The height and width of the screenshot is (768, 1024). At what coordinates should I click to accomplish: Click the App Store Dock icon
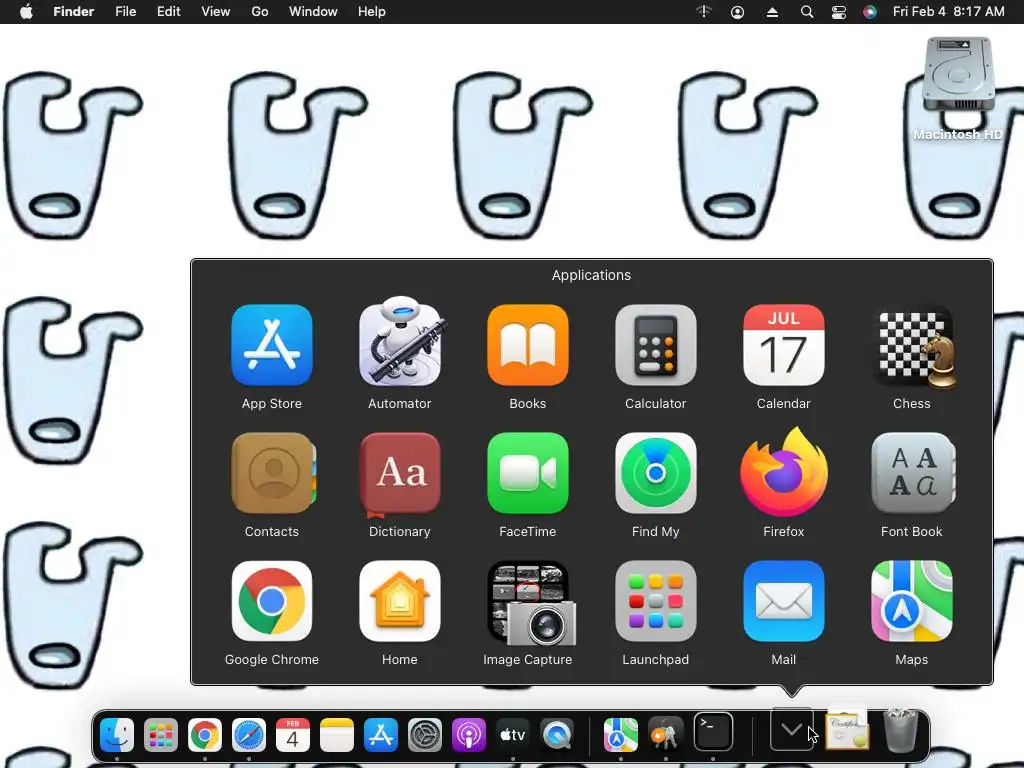[381, 735]
